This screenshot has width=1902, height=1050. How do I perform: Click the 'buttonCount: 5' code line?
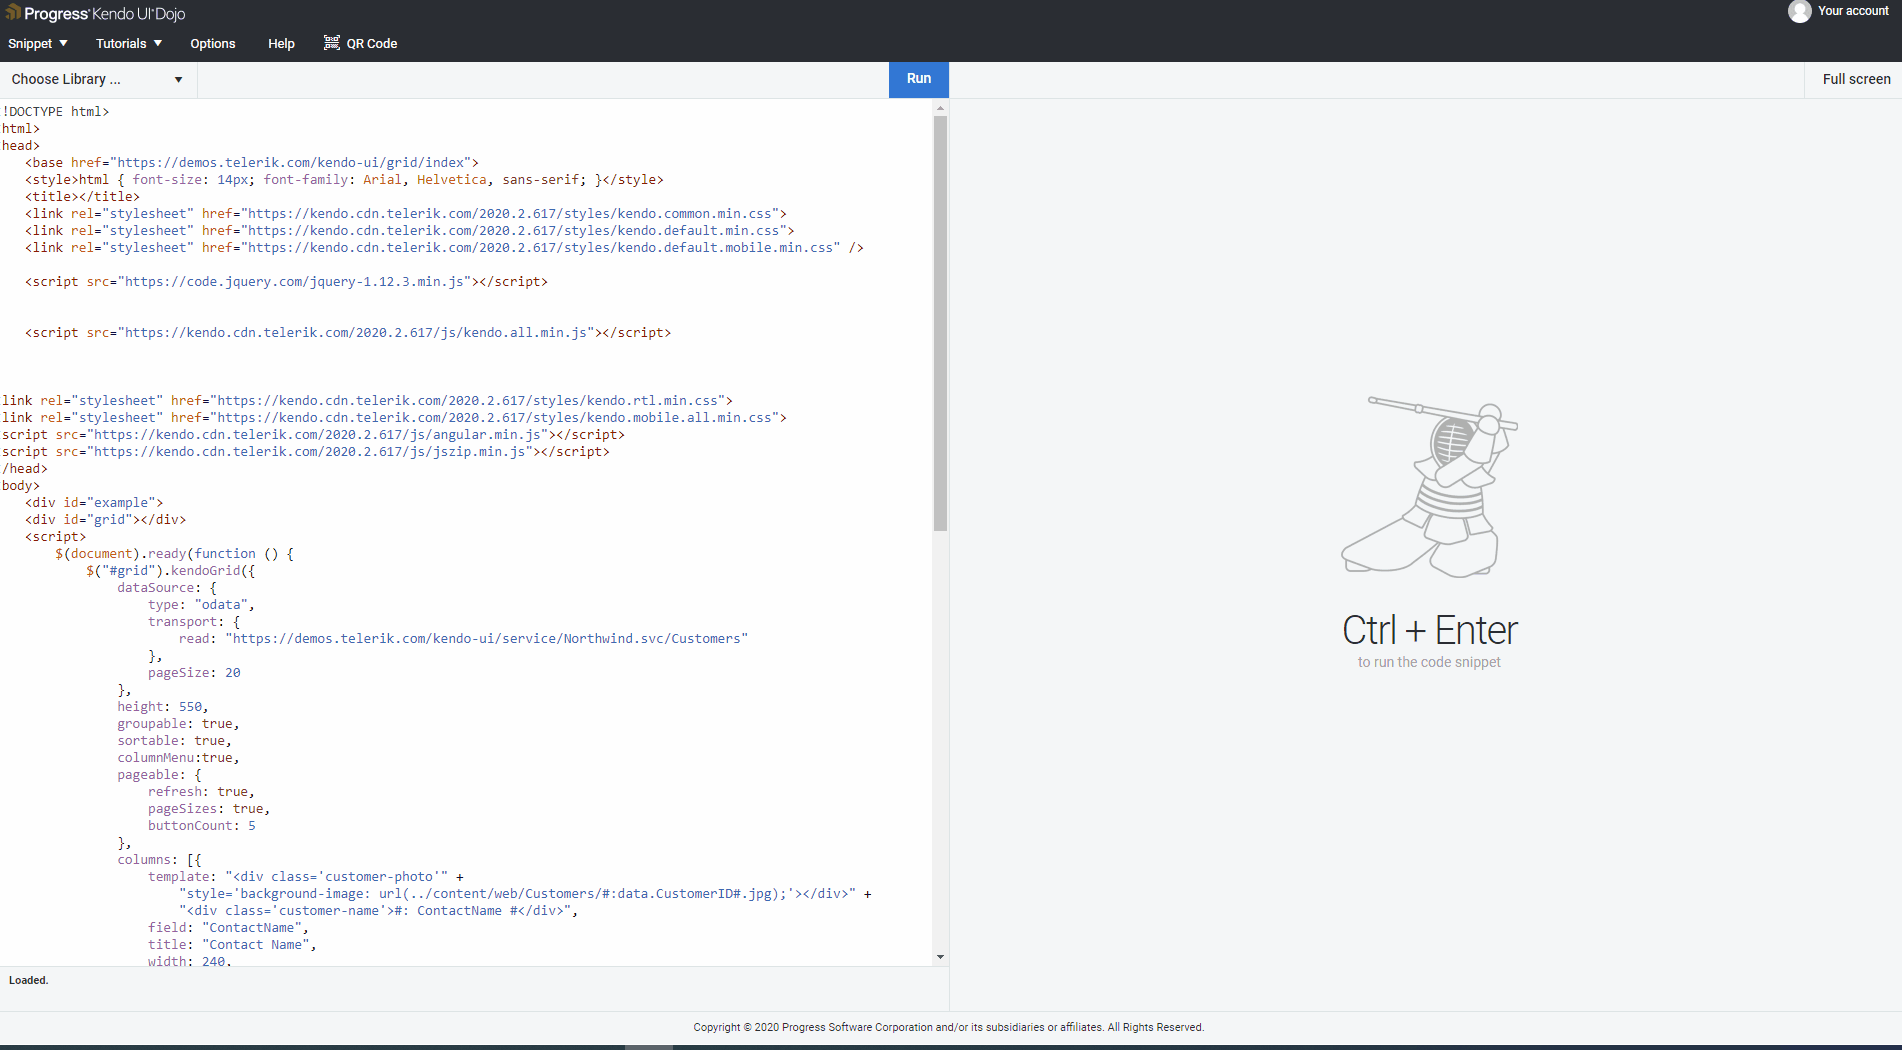tap(202, 826)
